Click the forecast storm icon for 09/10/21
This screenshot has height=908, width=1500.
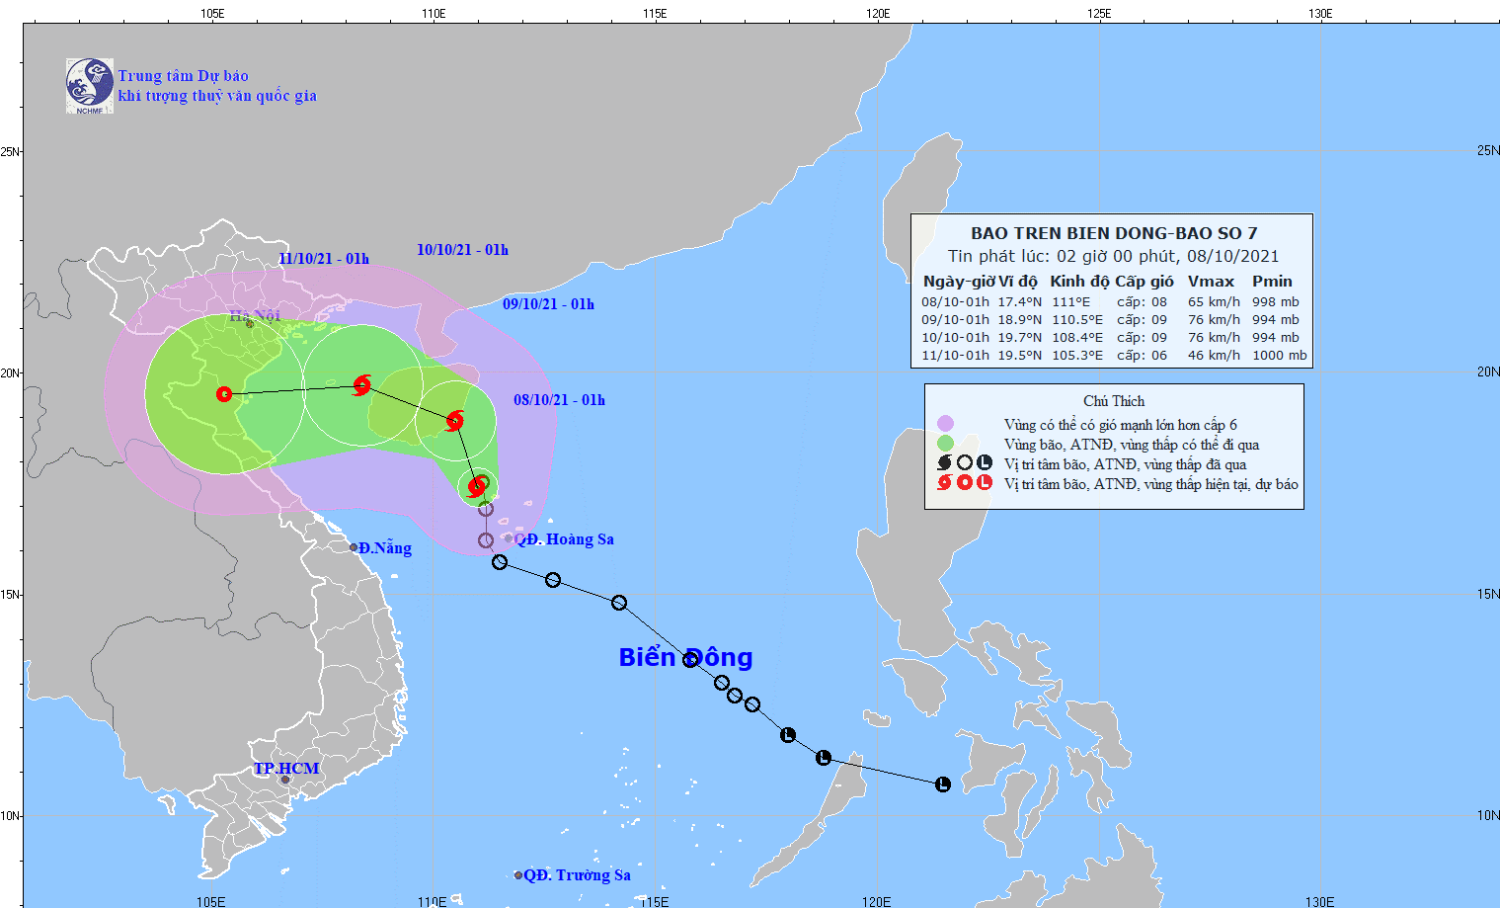click(455, 420)
